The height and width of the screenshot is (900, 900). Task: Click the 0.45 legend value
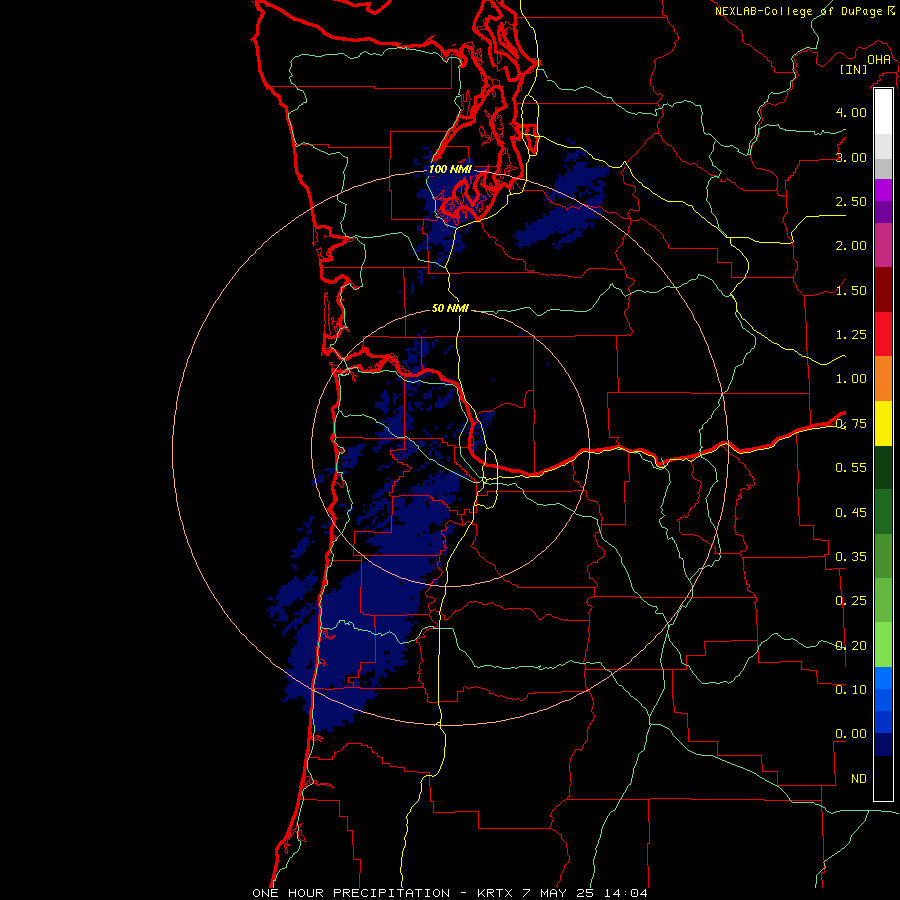tap(851, 513)
